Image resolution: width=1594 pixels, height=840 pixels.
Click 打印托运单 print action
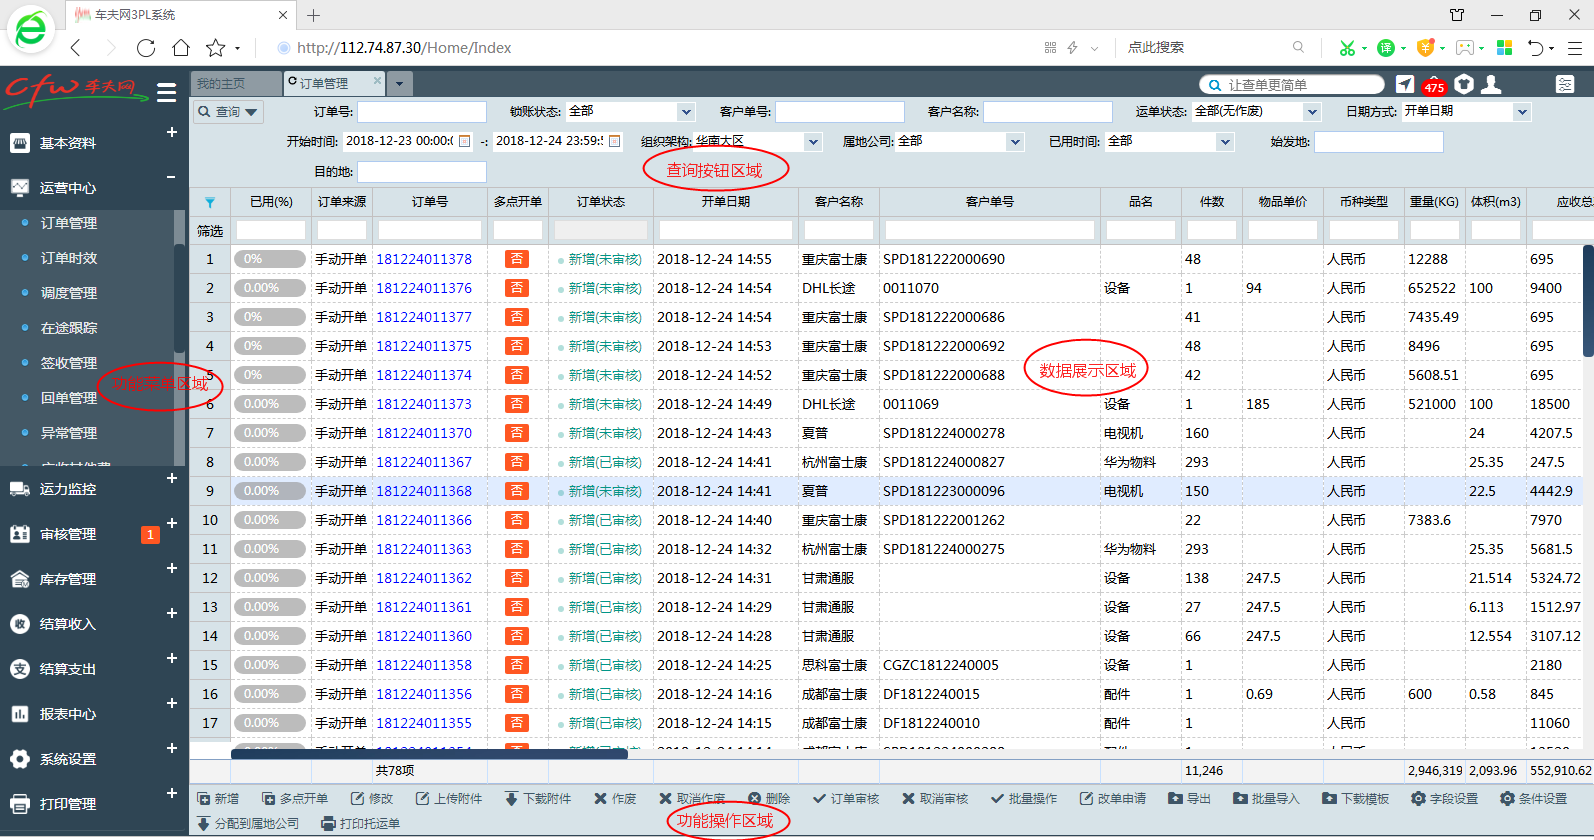[x=360, y=824]
